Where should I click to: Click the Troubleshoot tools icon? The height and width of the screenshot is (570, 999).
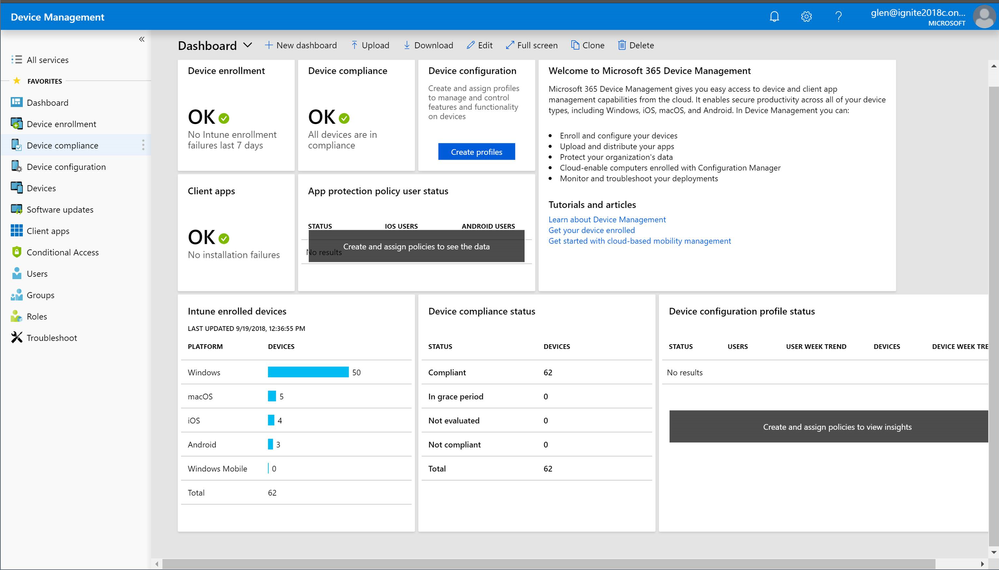point(17,338)
